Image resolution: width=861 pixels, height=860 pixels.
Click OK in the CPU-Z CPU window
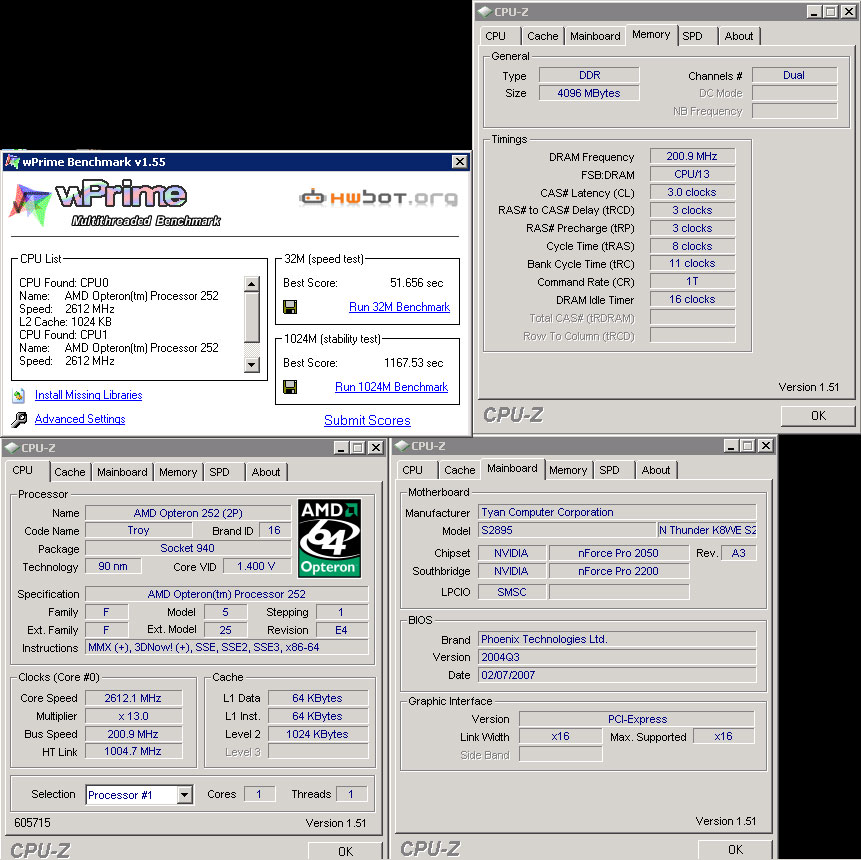pyautogui.click(x=345, y=851)
